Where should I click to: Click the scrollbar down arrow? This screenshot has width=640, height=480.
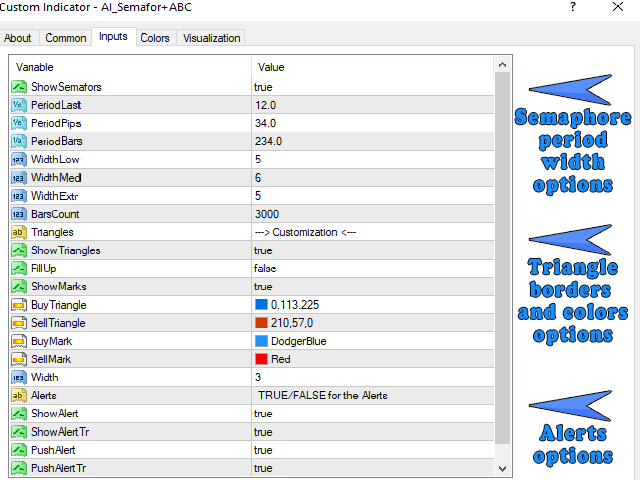(503, 468)
